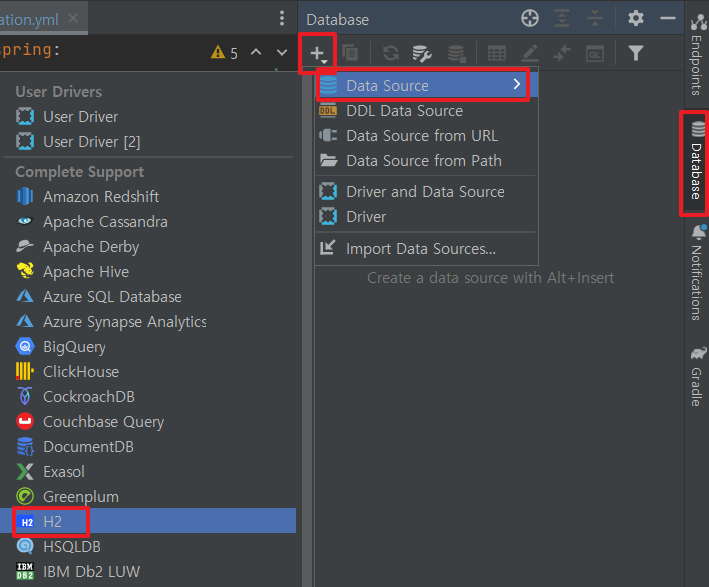Choose Apache Derby data source
The width and height of the screenshot is (709, 587).
tap(148, 247)
